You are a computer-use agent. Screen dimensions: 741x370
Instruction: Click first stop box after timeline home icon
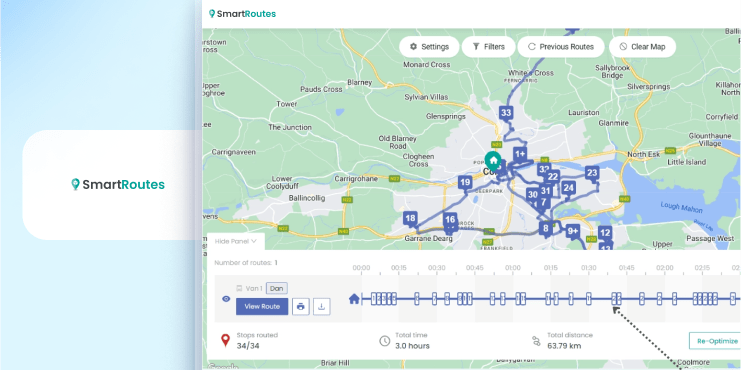coord(373,299)
